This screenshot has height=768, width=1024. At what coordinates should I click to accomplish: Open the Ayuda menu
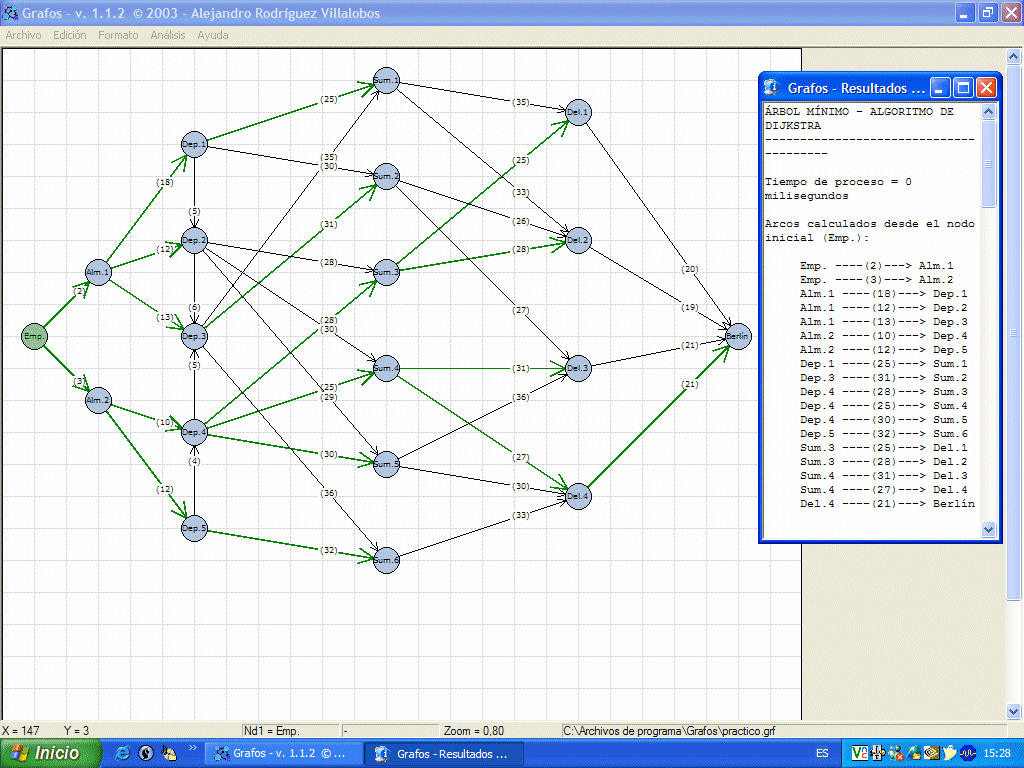[x=212, y=35]
